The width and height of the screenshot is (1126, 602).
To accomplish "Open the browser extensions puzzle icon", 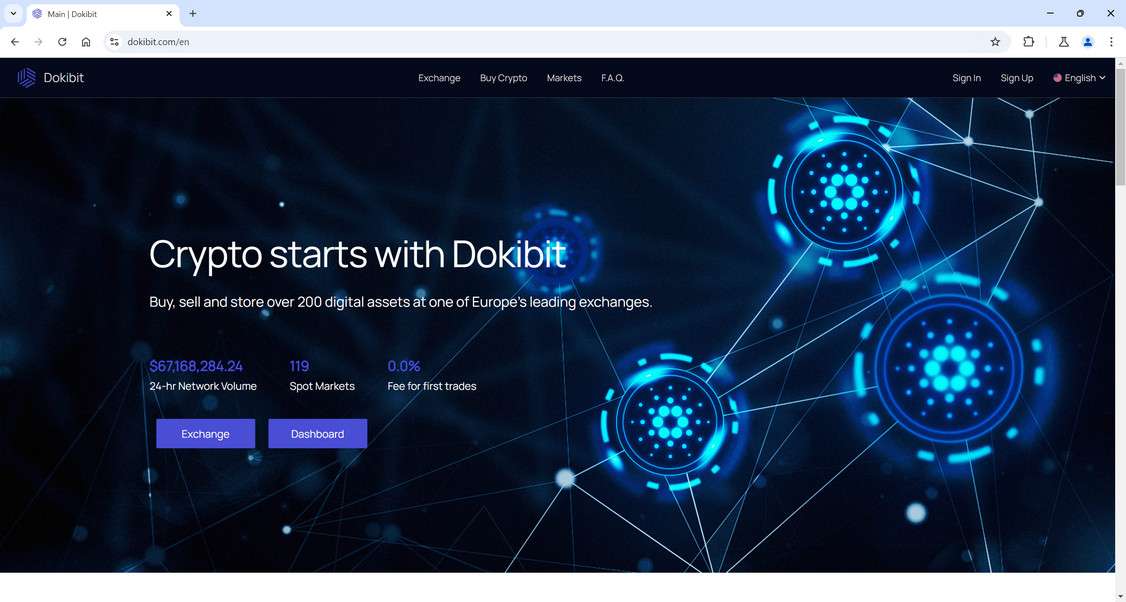I will coord(1028,42).
